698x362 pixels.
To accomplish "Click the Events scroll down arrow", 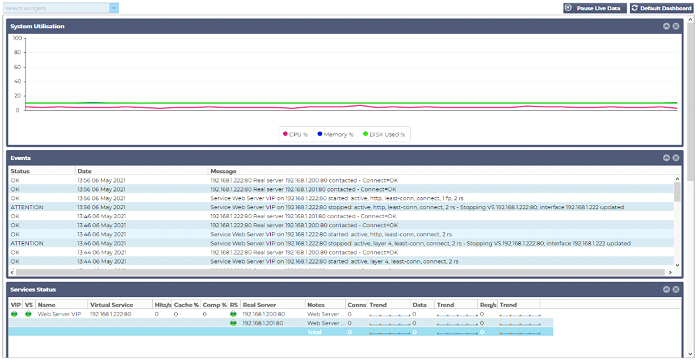I will point(678,265).
